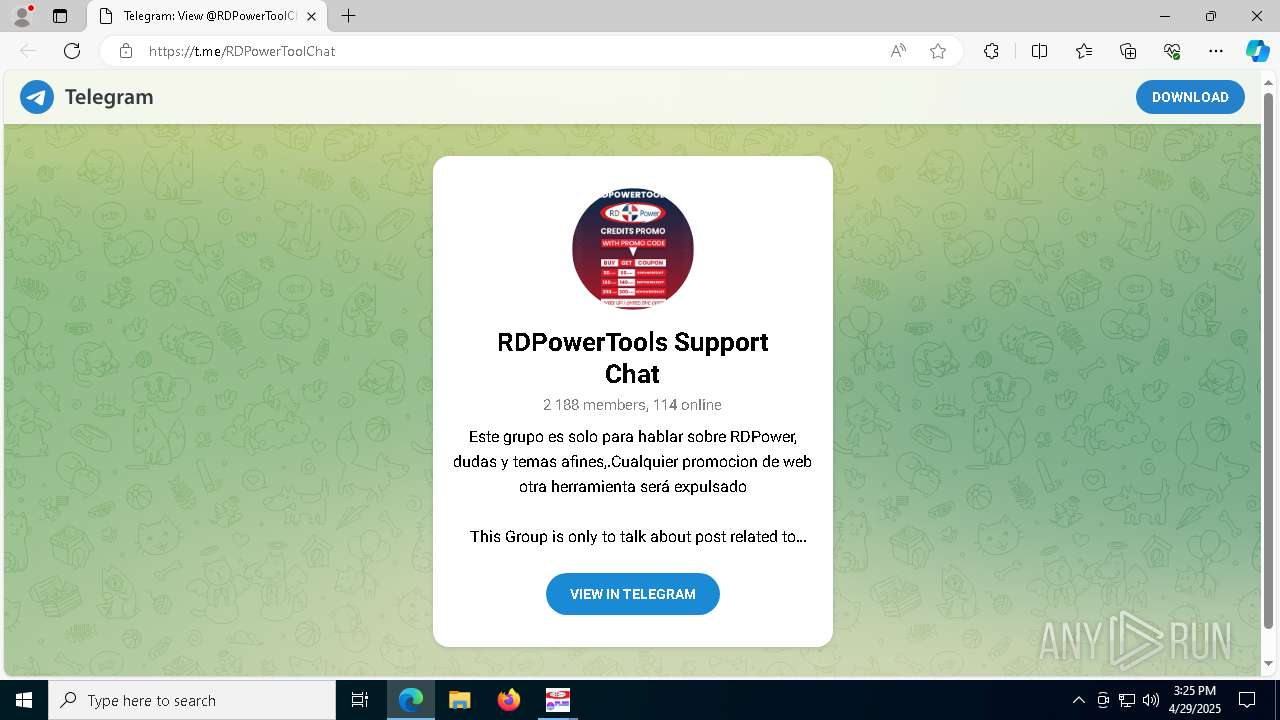Open the tab actions menu icon

(x=60, y=16)
